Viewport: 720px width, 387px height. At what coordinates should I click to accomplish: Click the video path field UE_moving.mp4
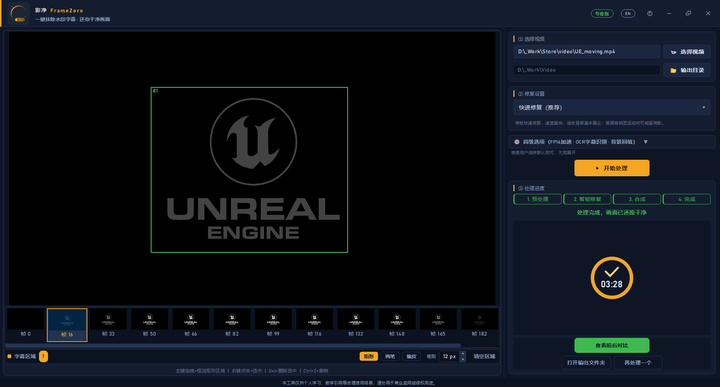586,51
